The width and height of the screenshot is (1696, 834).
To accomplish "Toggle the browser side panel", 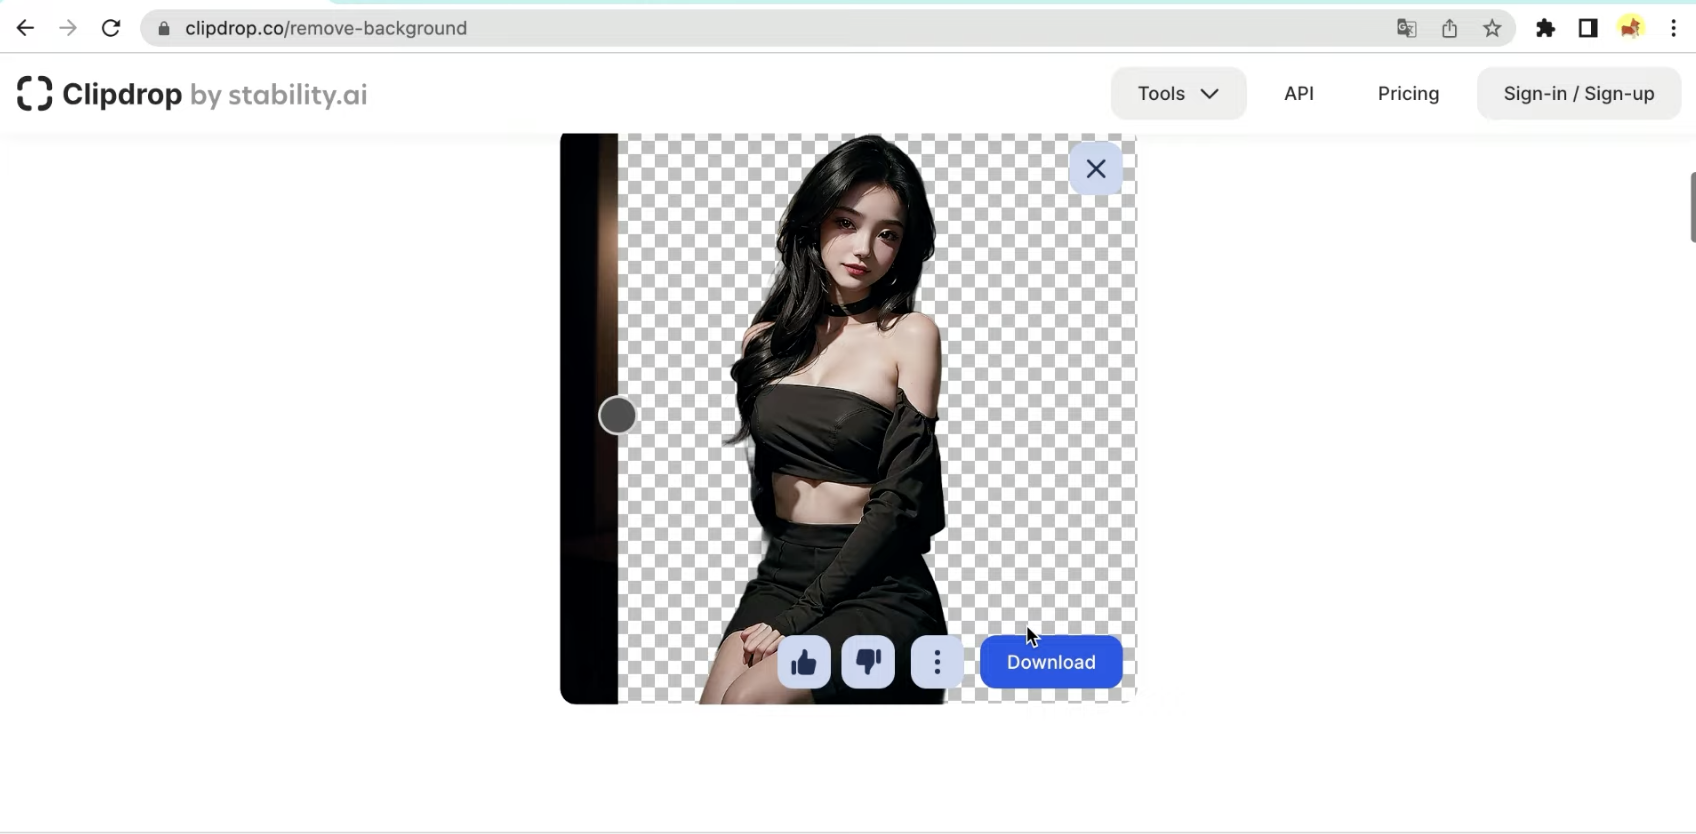I will pyautogui.click(x=1588, y=28).
